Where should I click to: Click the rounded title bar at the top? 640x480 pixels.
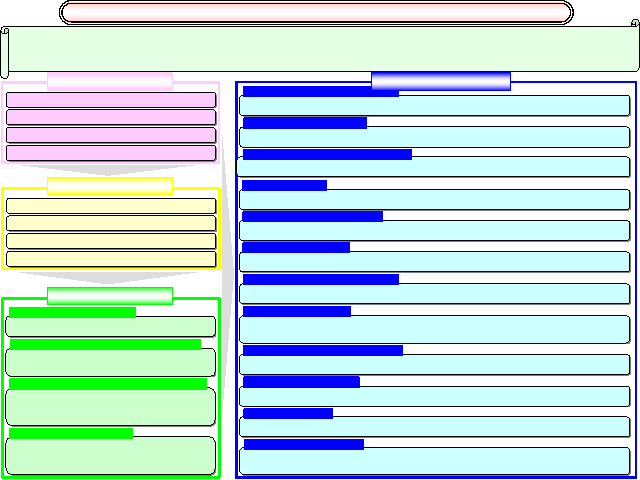pos(316,12)
